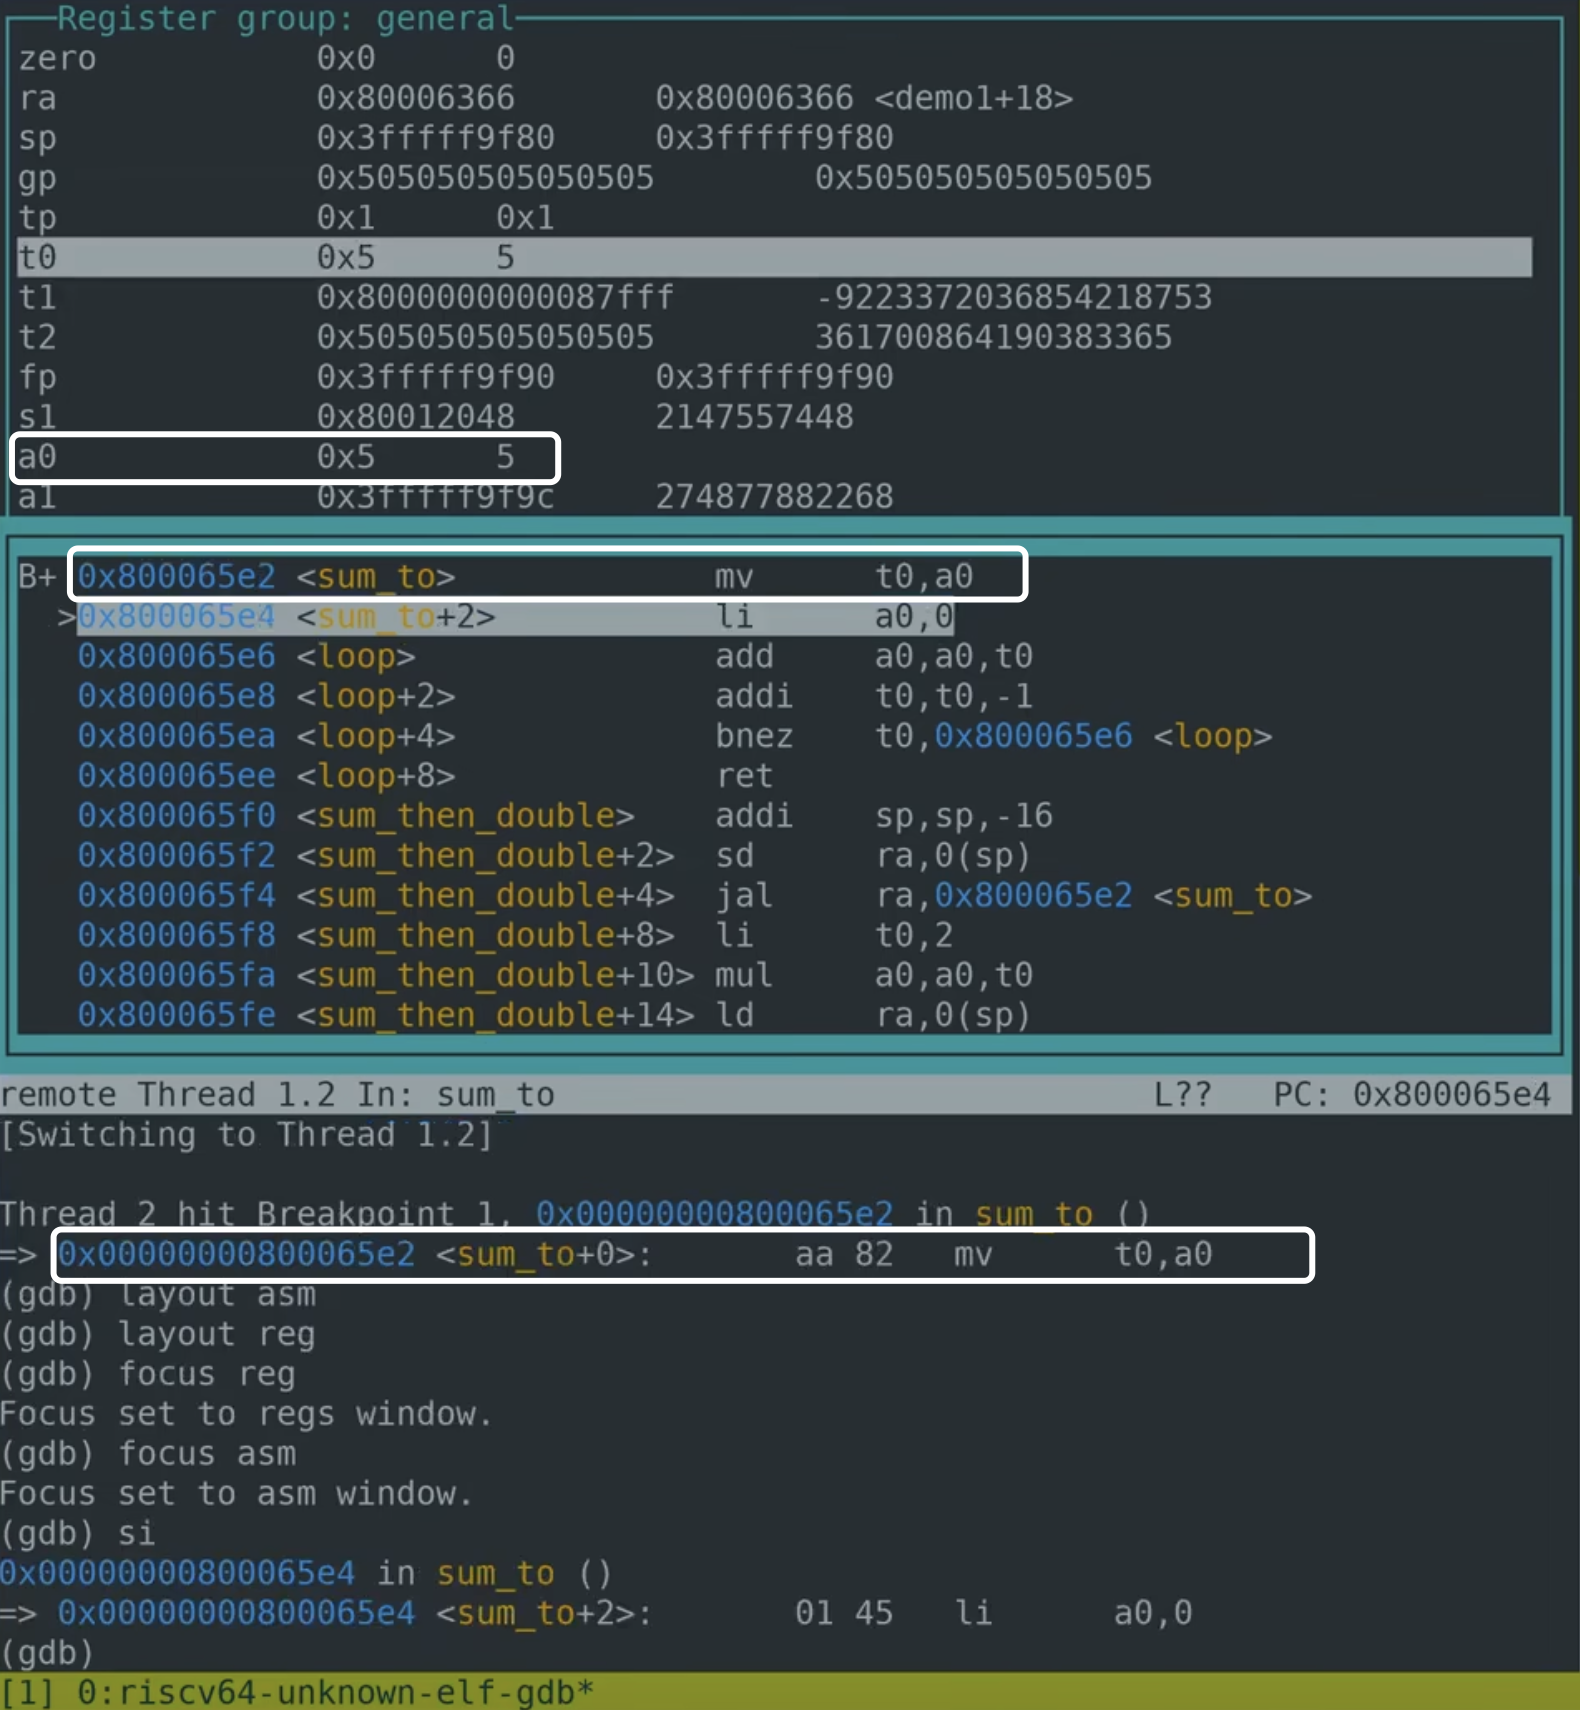The width and height of the screenshot is (1580, 1710).
Task: Select the current 'li a0,0' instruction line
Action: (515, 616)
